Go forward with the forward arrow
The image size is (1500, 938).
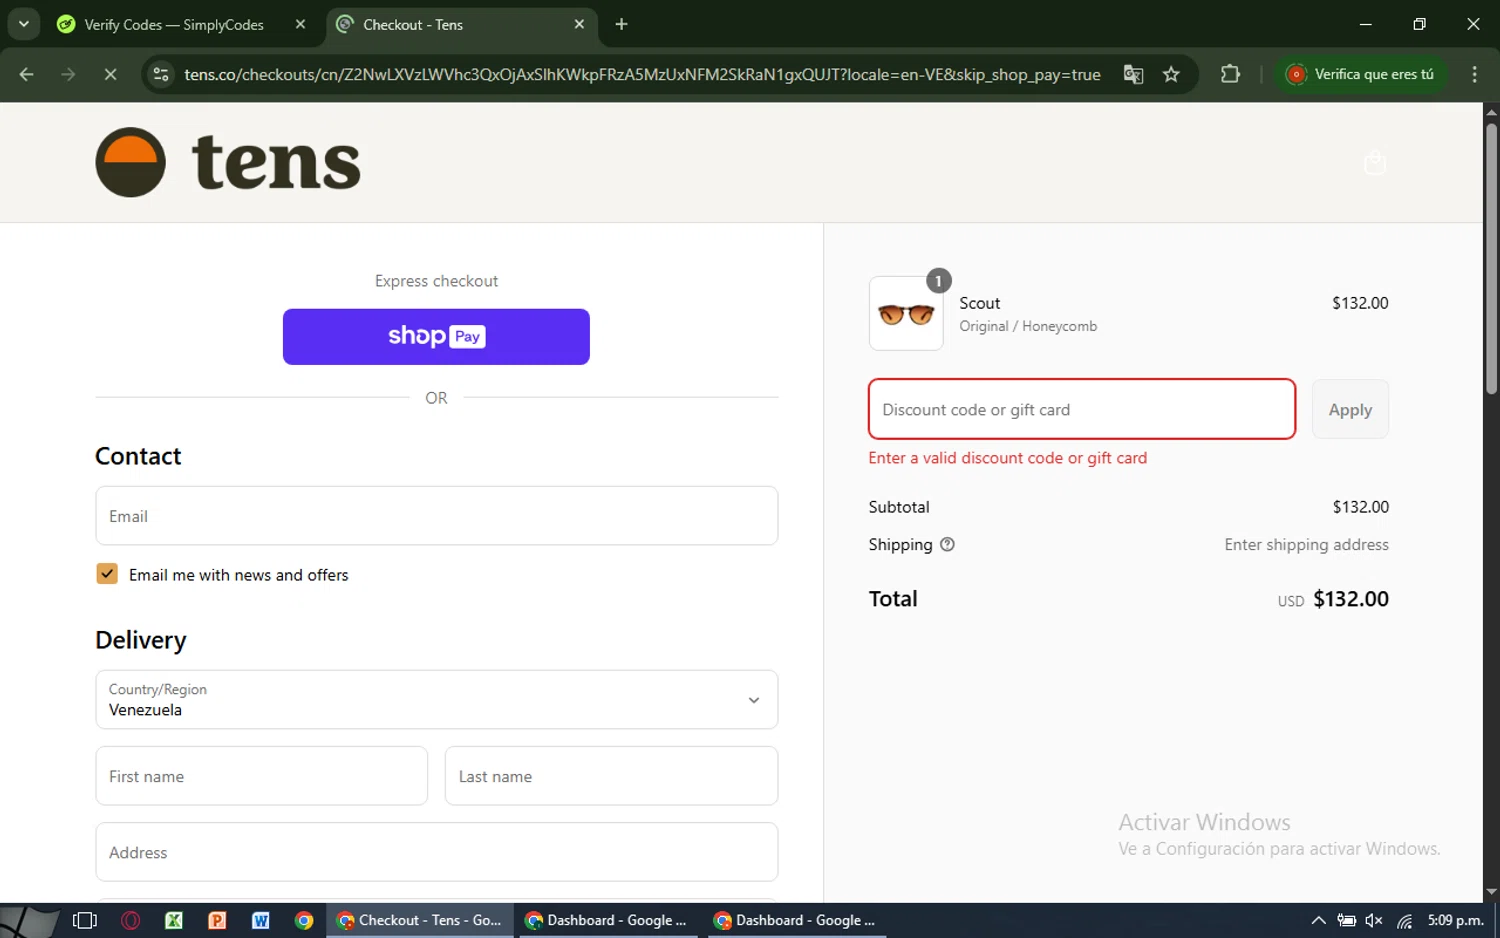[68, 75]
